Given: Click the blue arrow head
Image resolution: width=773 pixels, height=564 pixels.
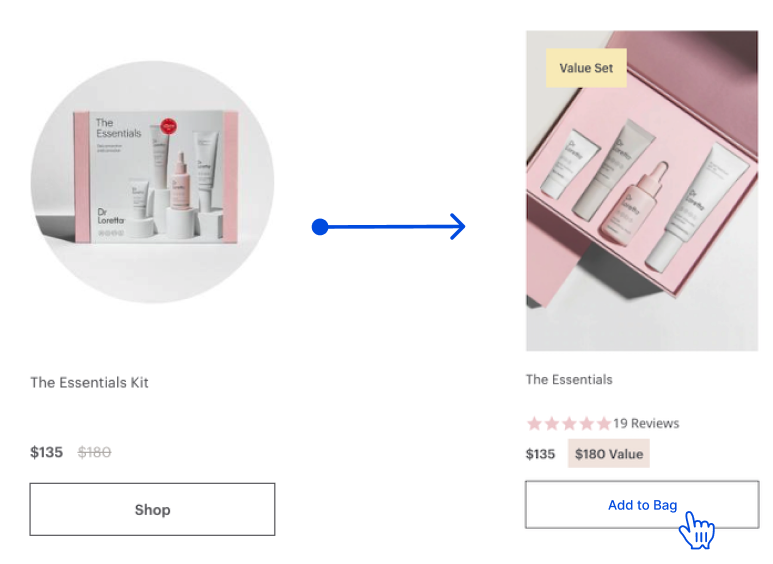Looking at the screenshot, I should (458, 227).
